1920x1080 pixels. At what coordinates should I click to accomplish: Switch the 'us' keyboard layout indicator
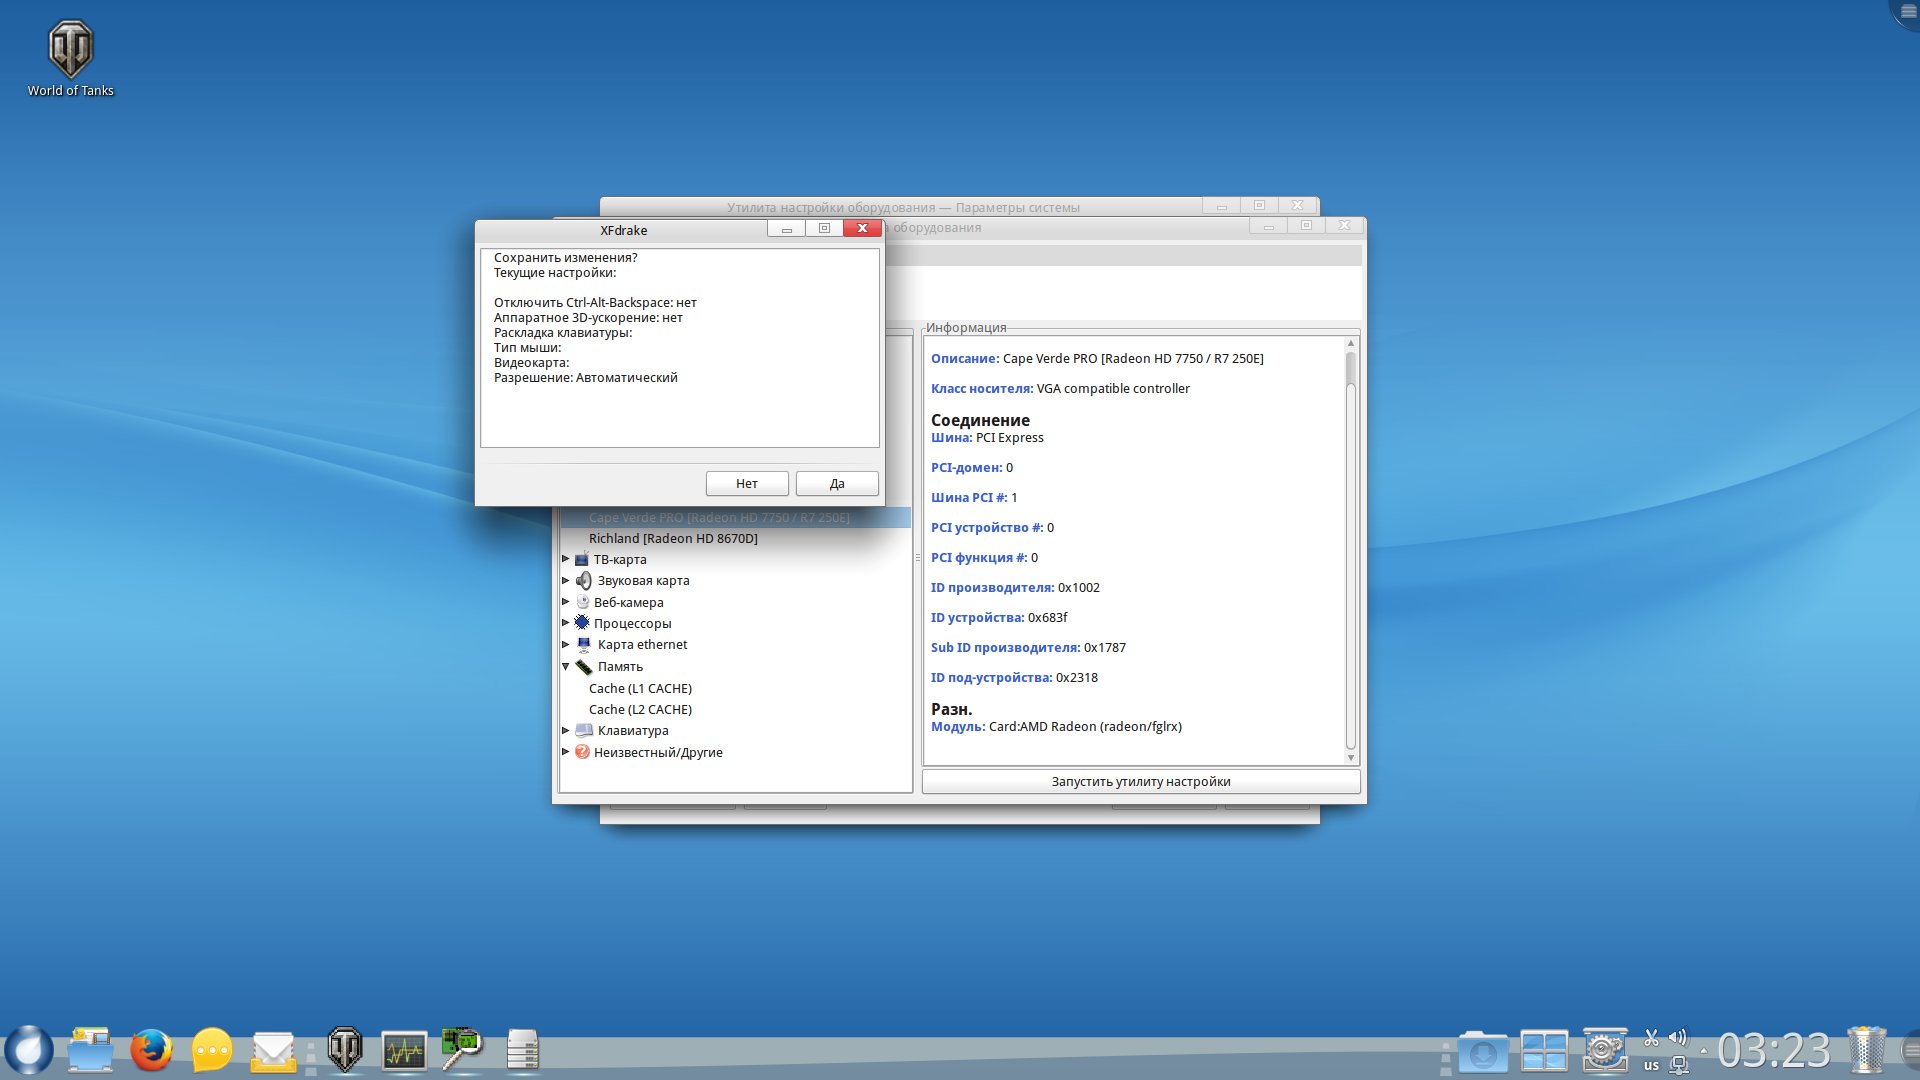pos(1651,1066)
